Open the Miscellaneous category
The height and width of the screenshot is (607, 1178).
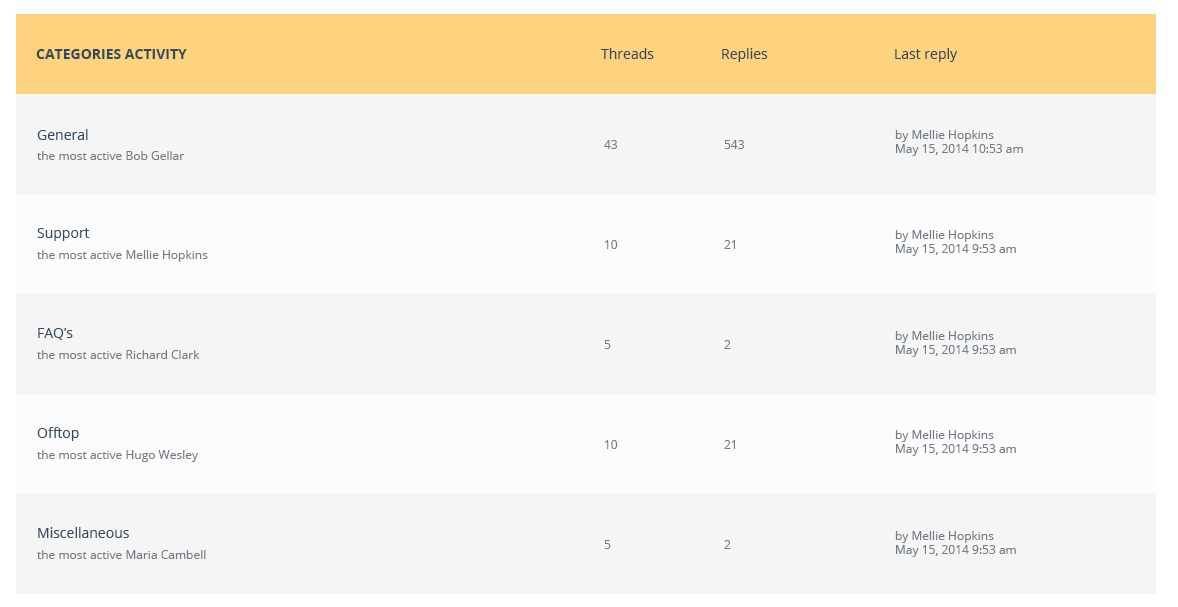(83, 533)
